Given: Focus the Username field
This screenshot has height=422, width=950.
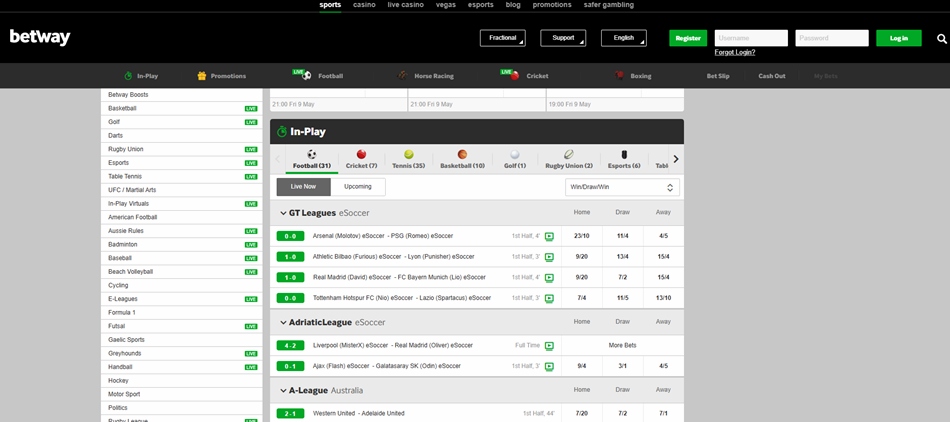Looking at the screenshot, I should (x=751, y=38).
